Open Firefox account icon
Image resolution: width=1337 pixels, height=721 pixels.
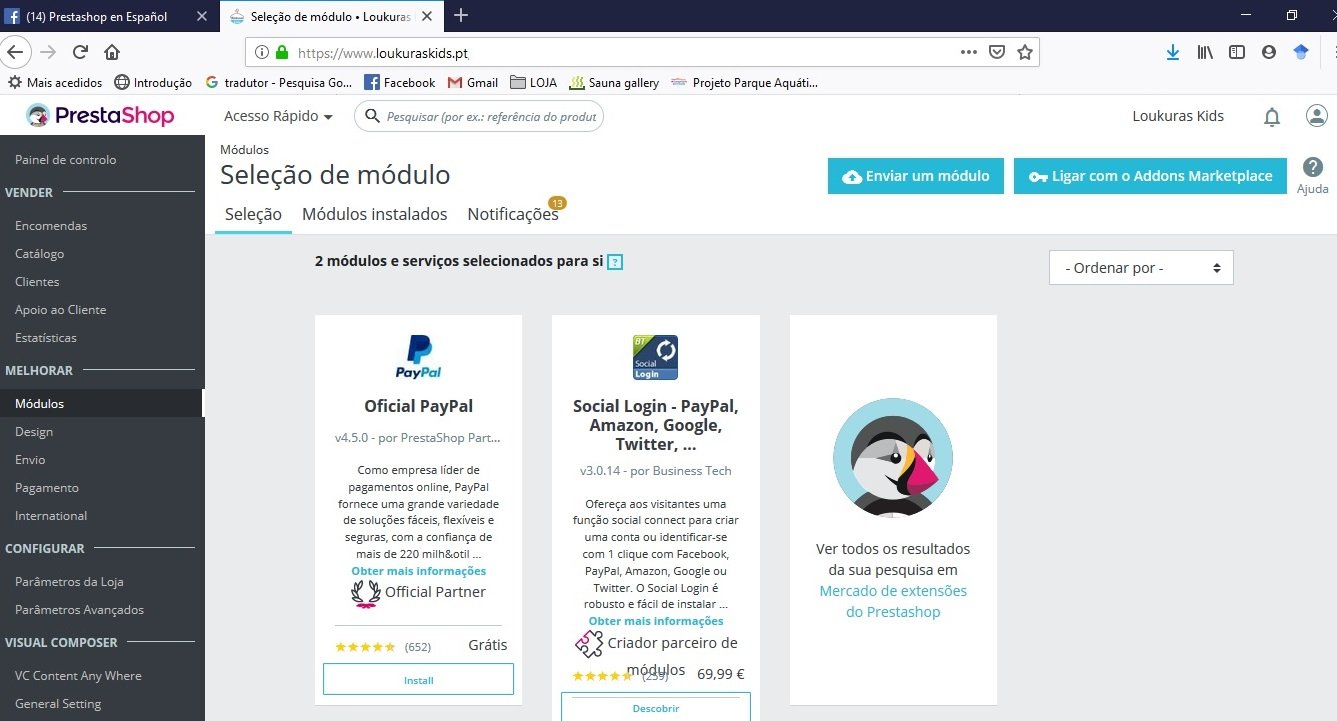coord(1269,52)
